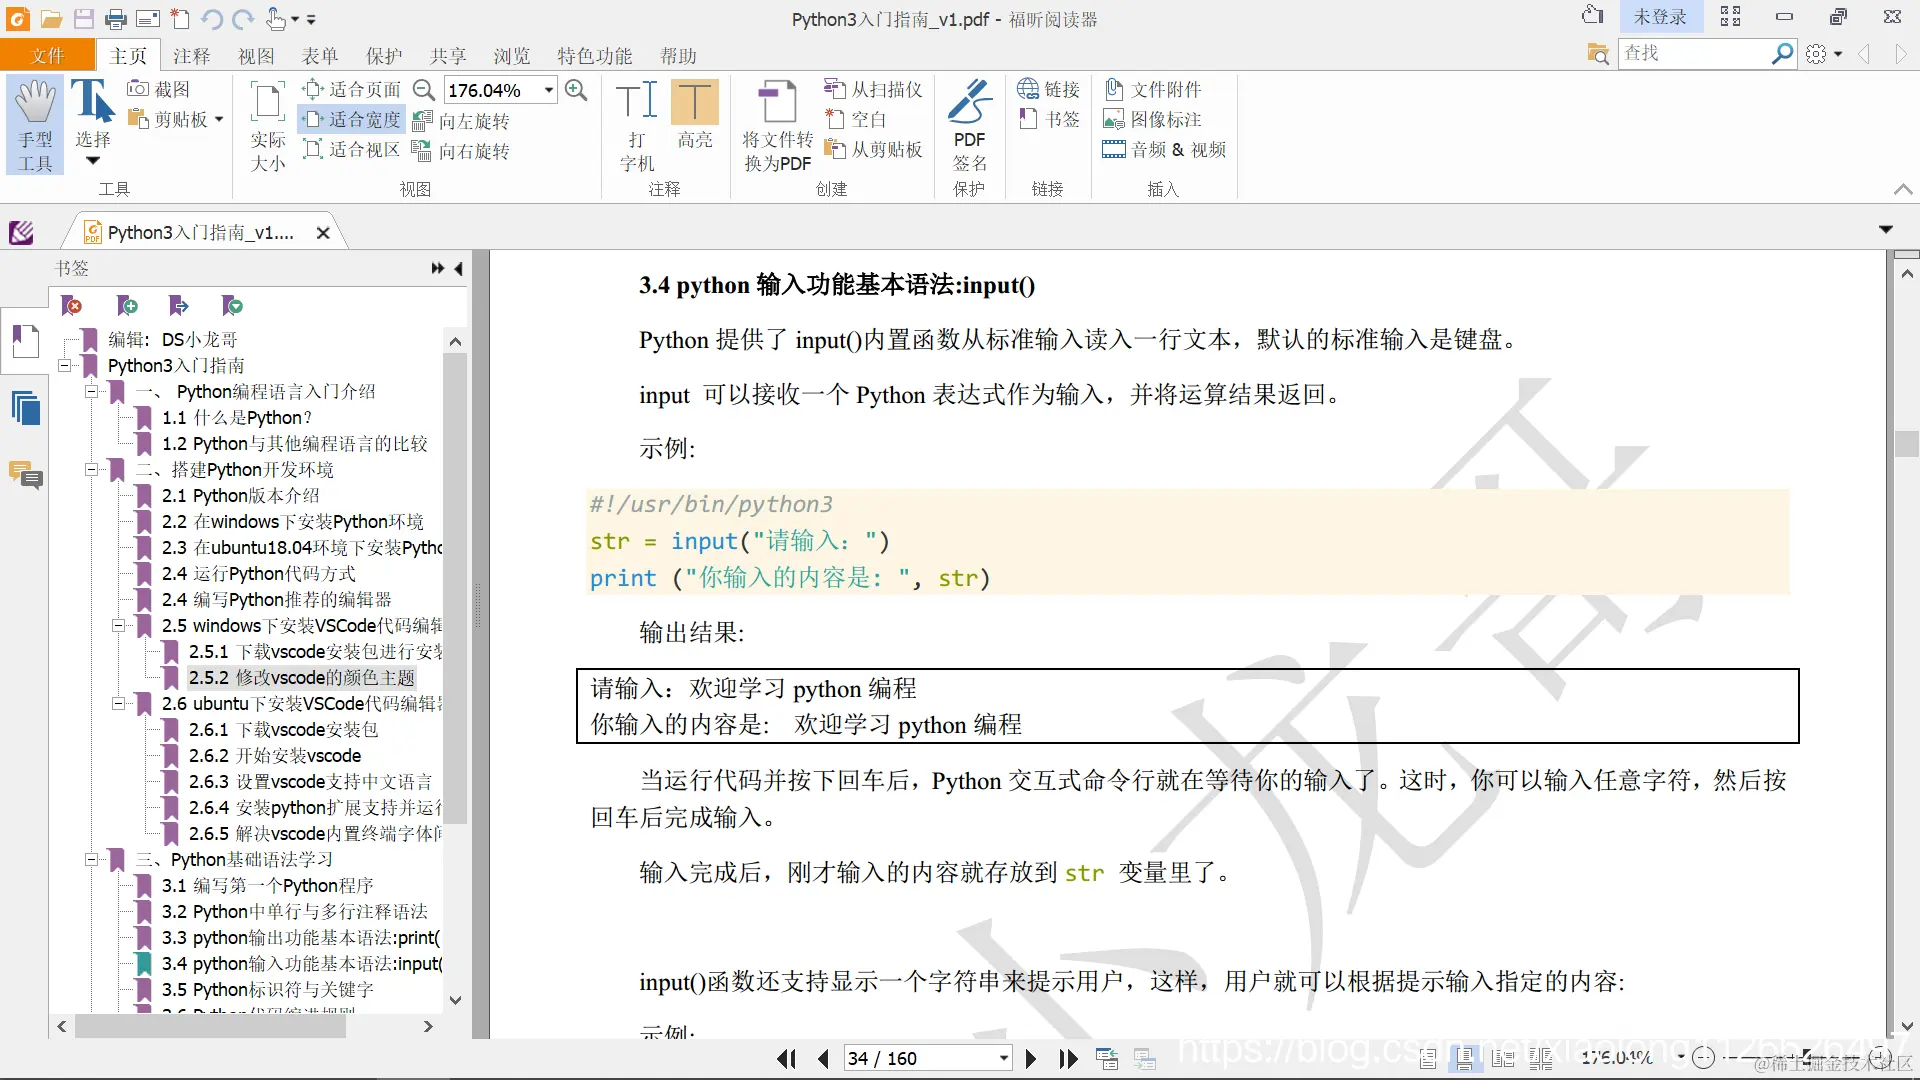Open the page number dropdown arrow
The width and height of the screenshot is (1920, 1080).
[x=1003, y=1059]
